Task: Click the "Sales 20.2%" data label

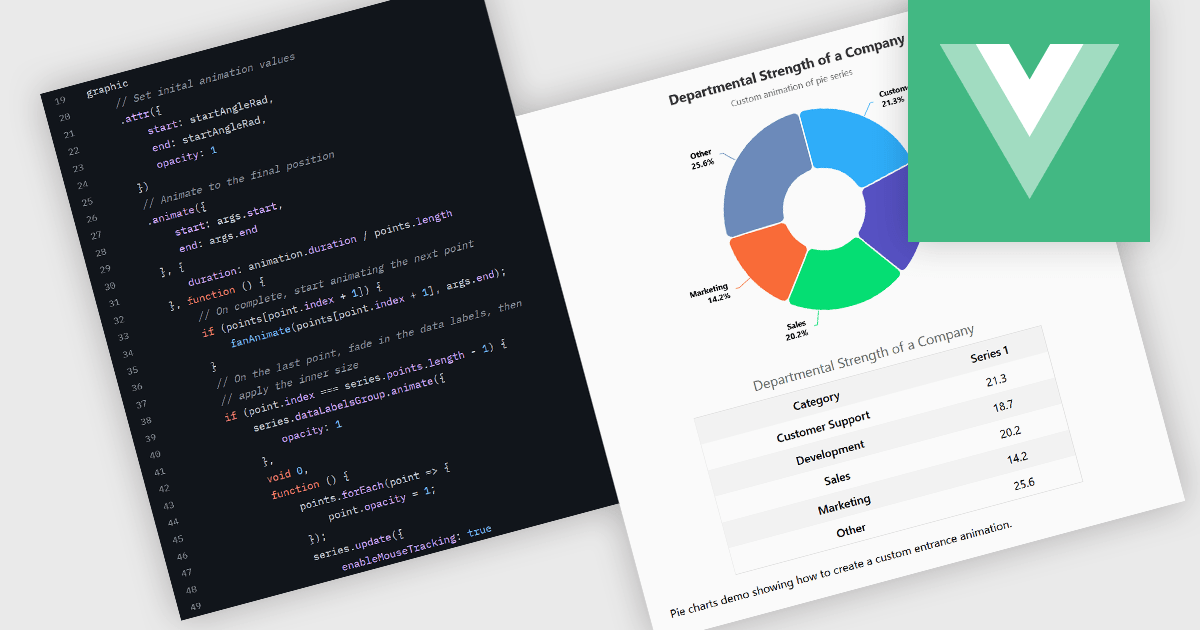Action: pyautogui.click(x=795, y=328)
